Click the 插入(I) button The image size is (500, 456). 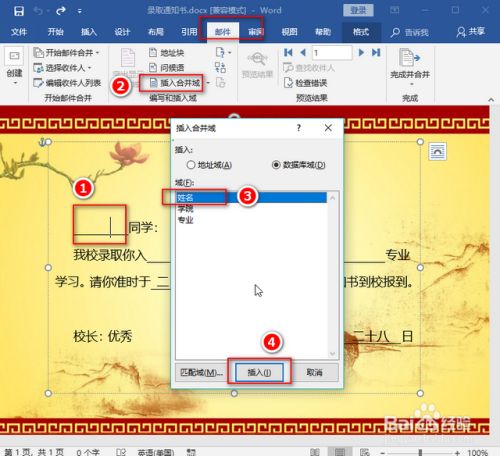pos(259,372)
